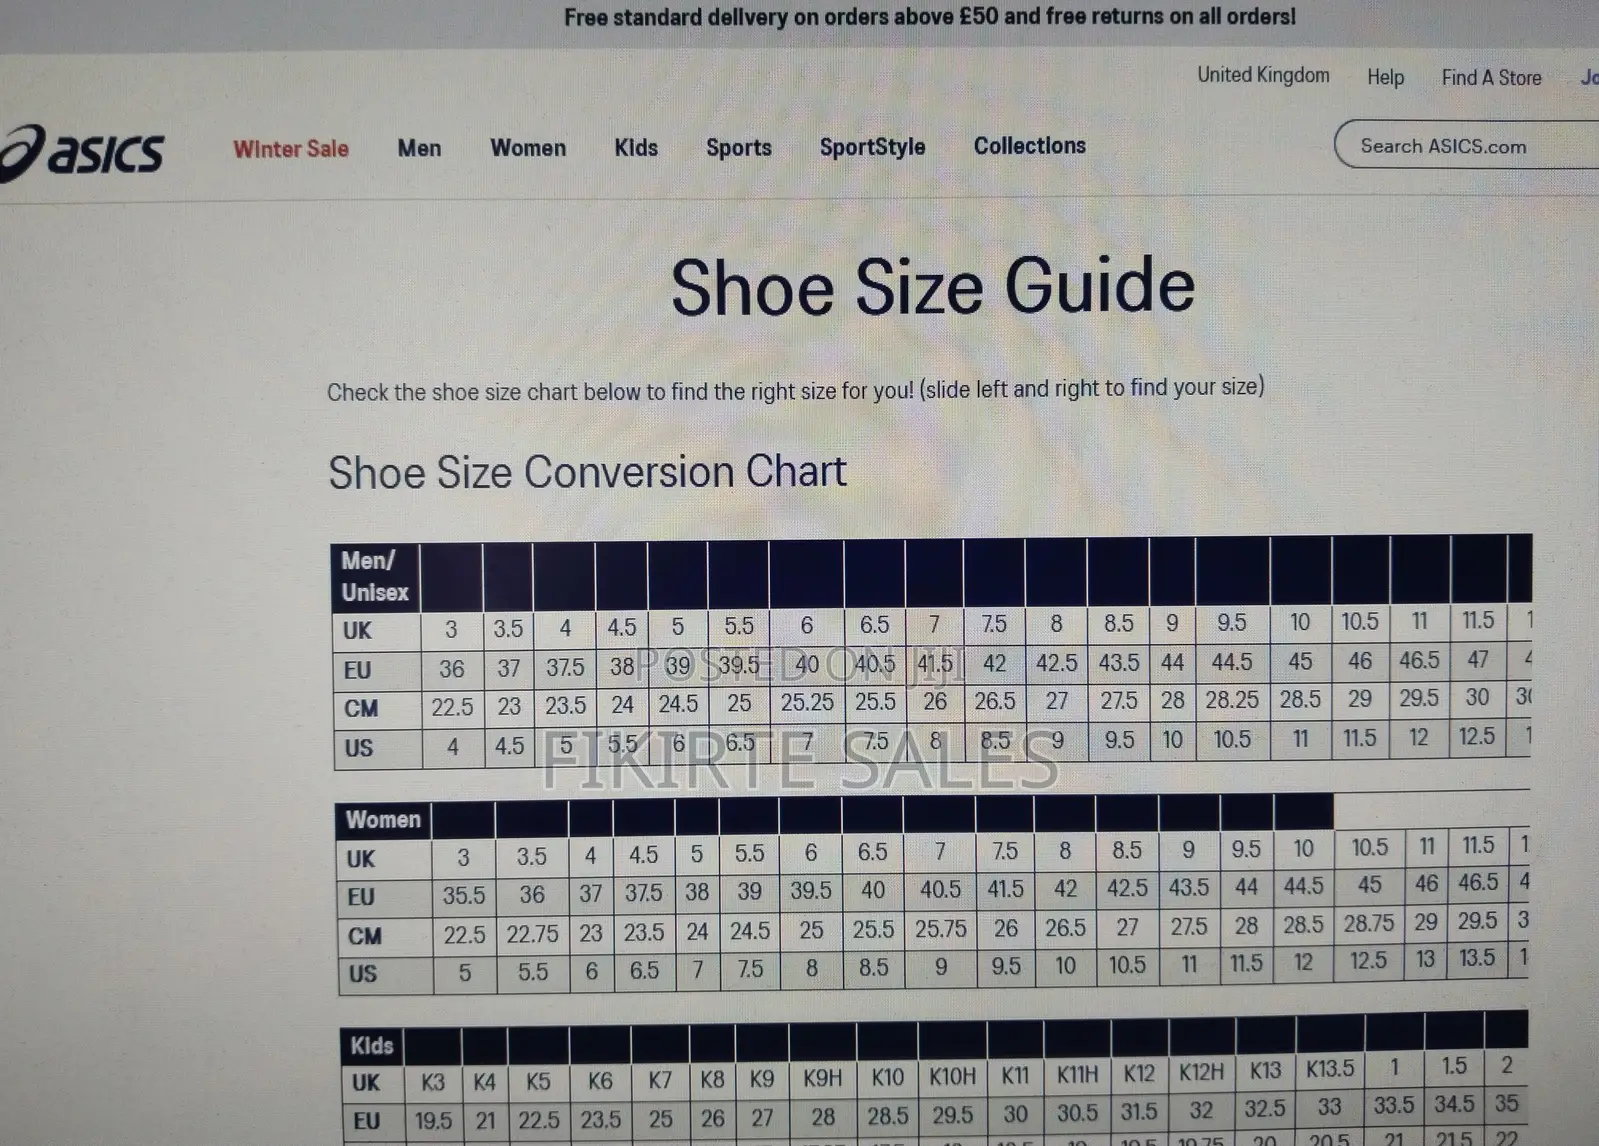Click the ASICS logo
The width and height of the screenshot is (1599, 1146).
tap(84, 153)
